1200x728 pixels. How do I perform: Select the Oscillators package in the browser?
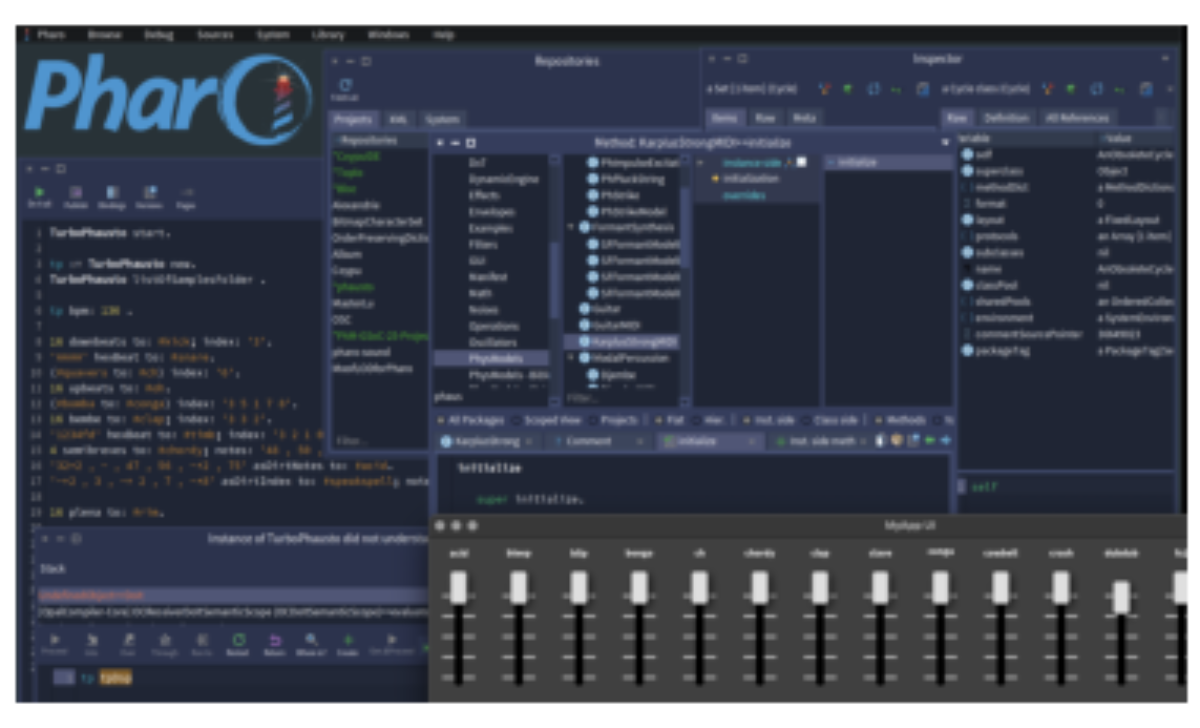[x=493, y=341]
